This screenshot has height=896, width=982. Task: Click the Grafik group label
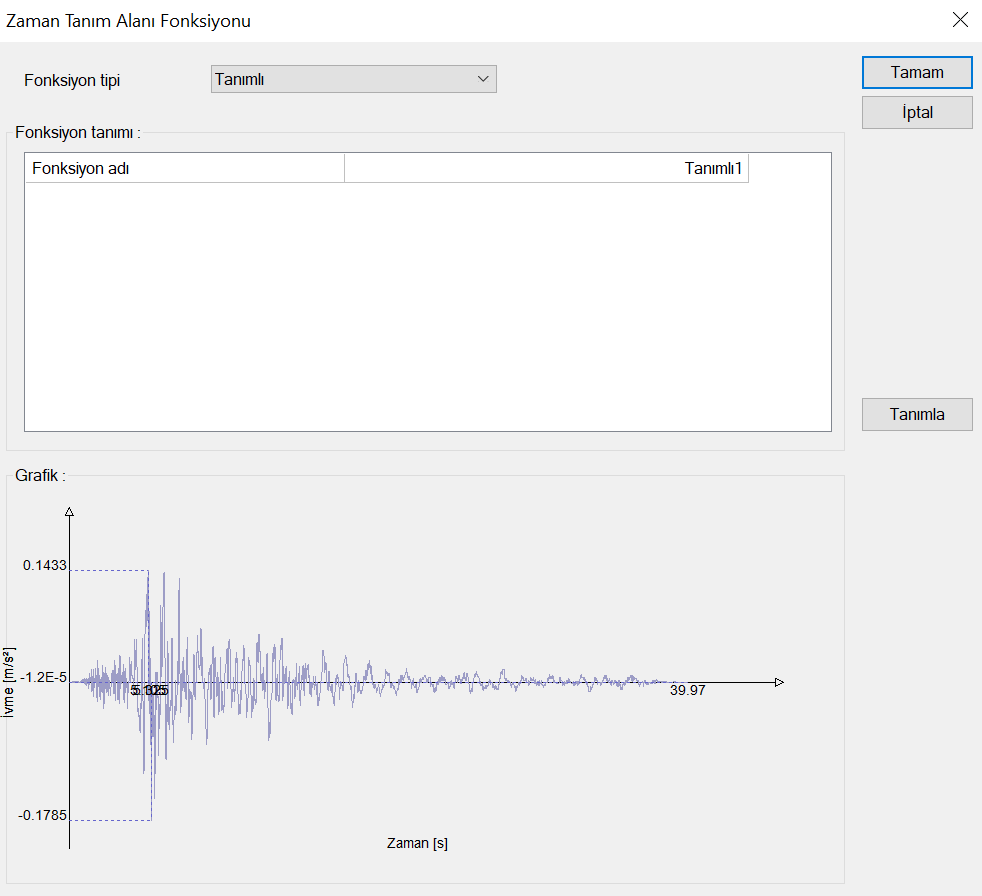tap(40, 476)
